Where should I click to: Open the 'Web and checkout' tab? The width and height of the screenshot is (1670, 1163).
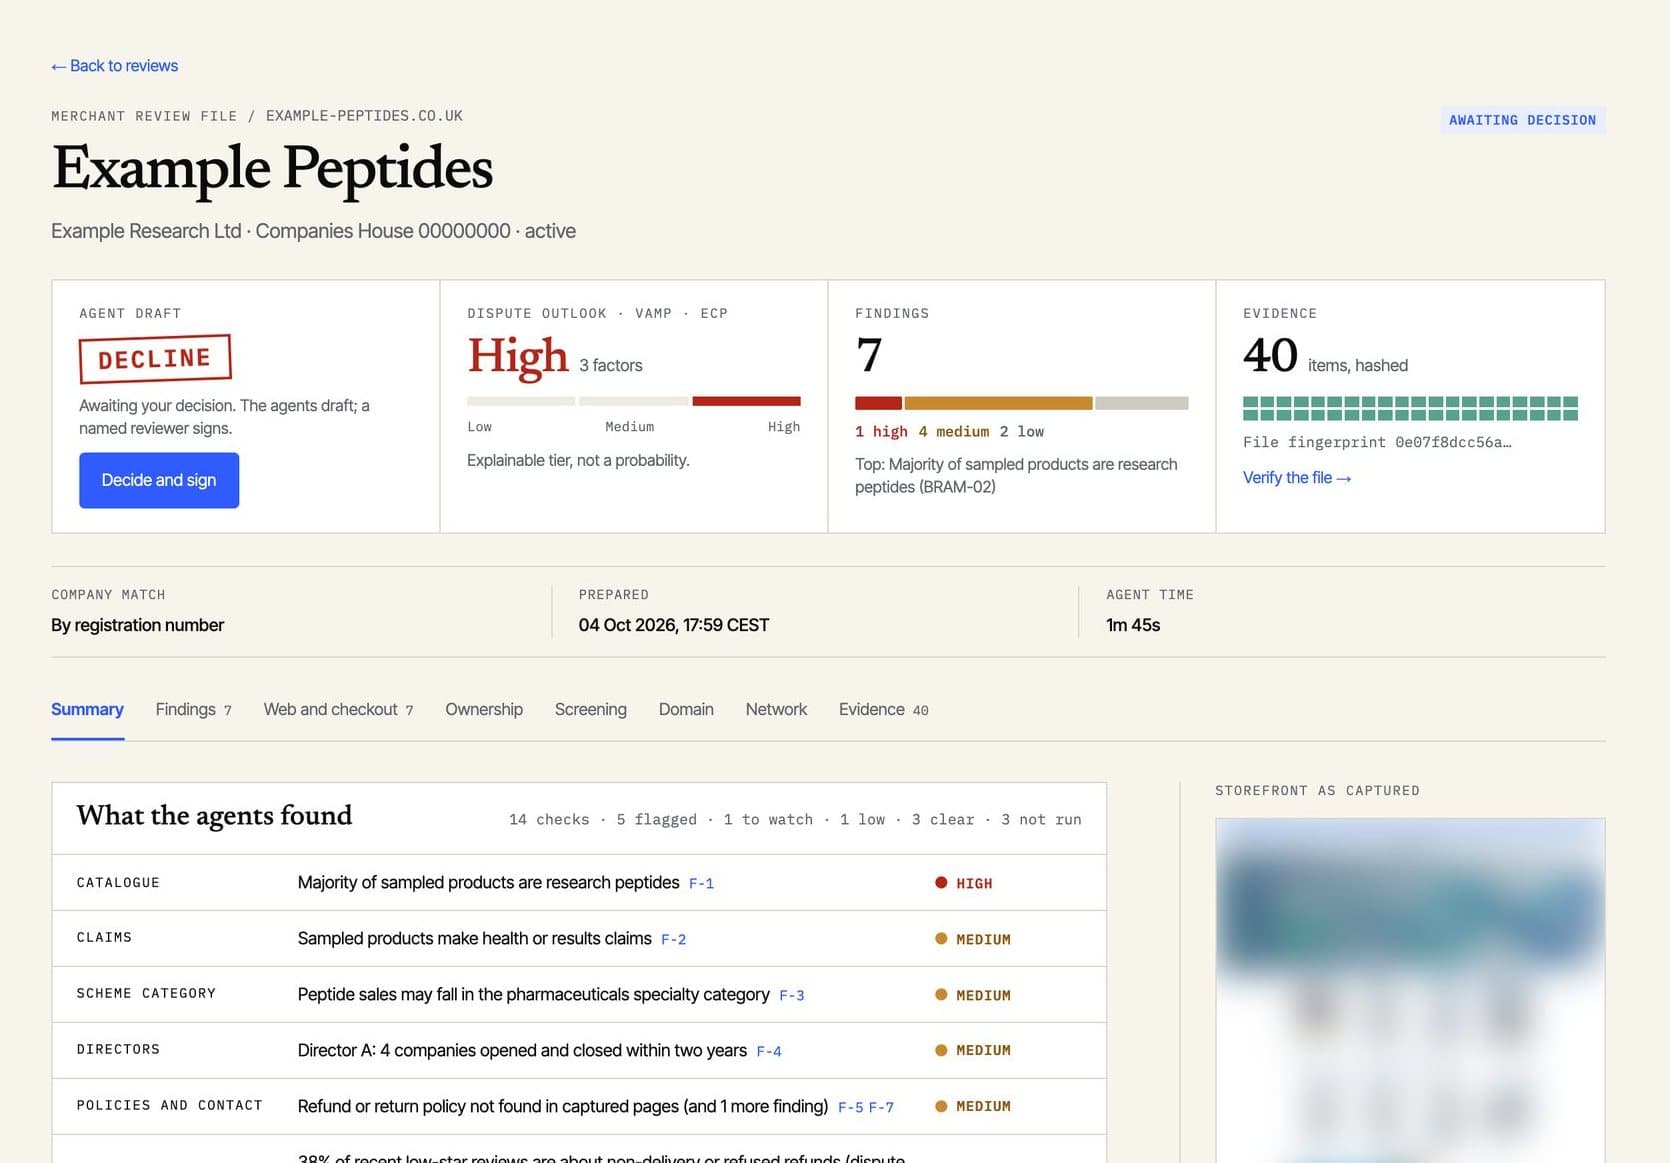pos(338,709)
